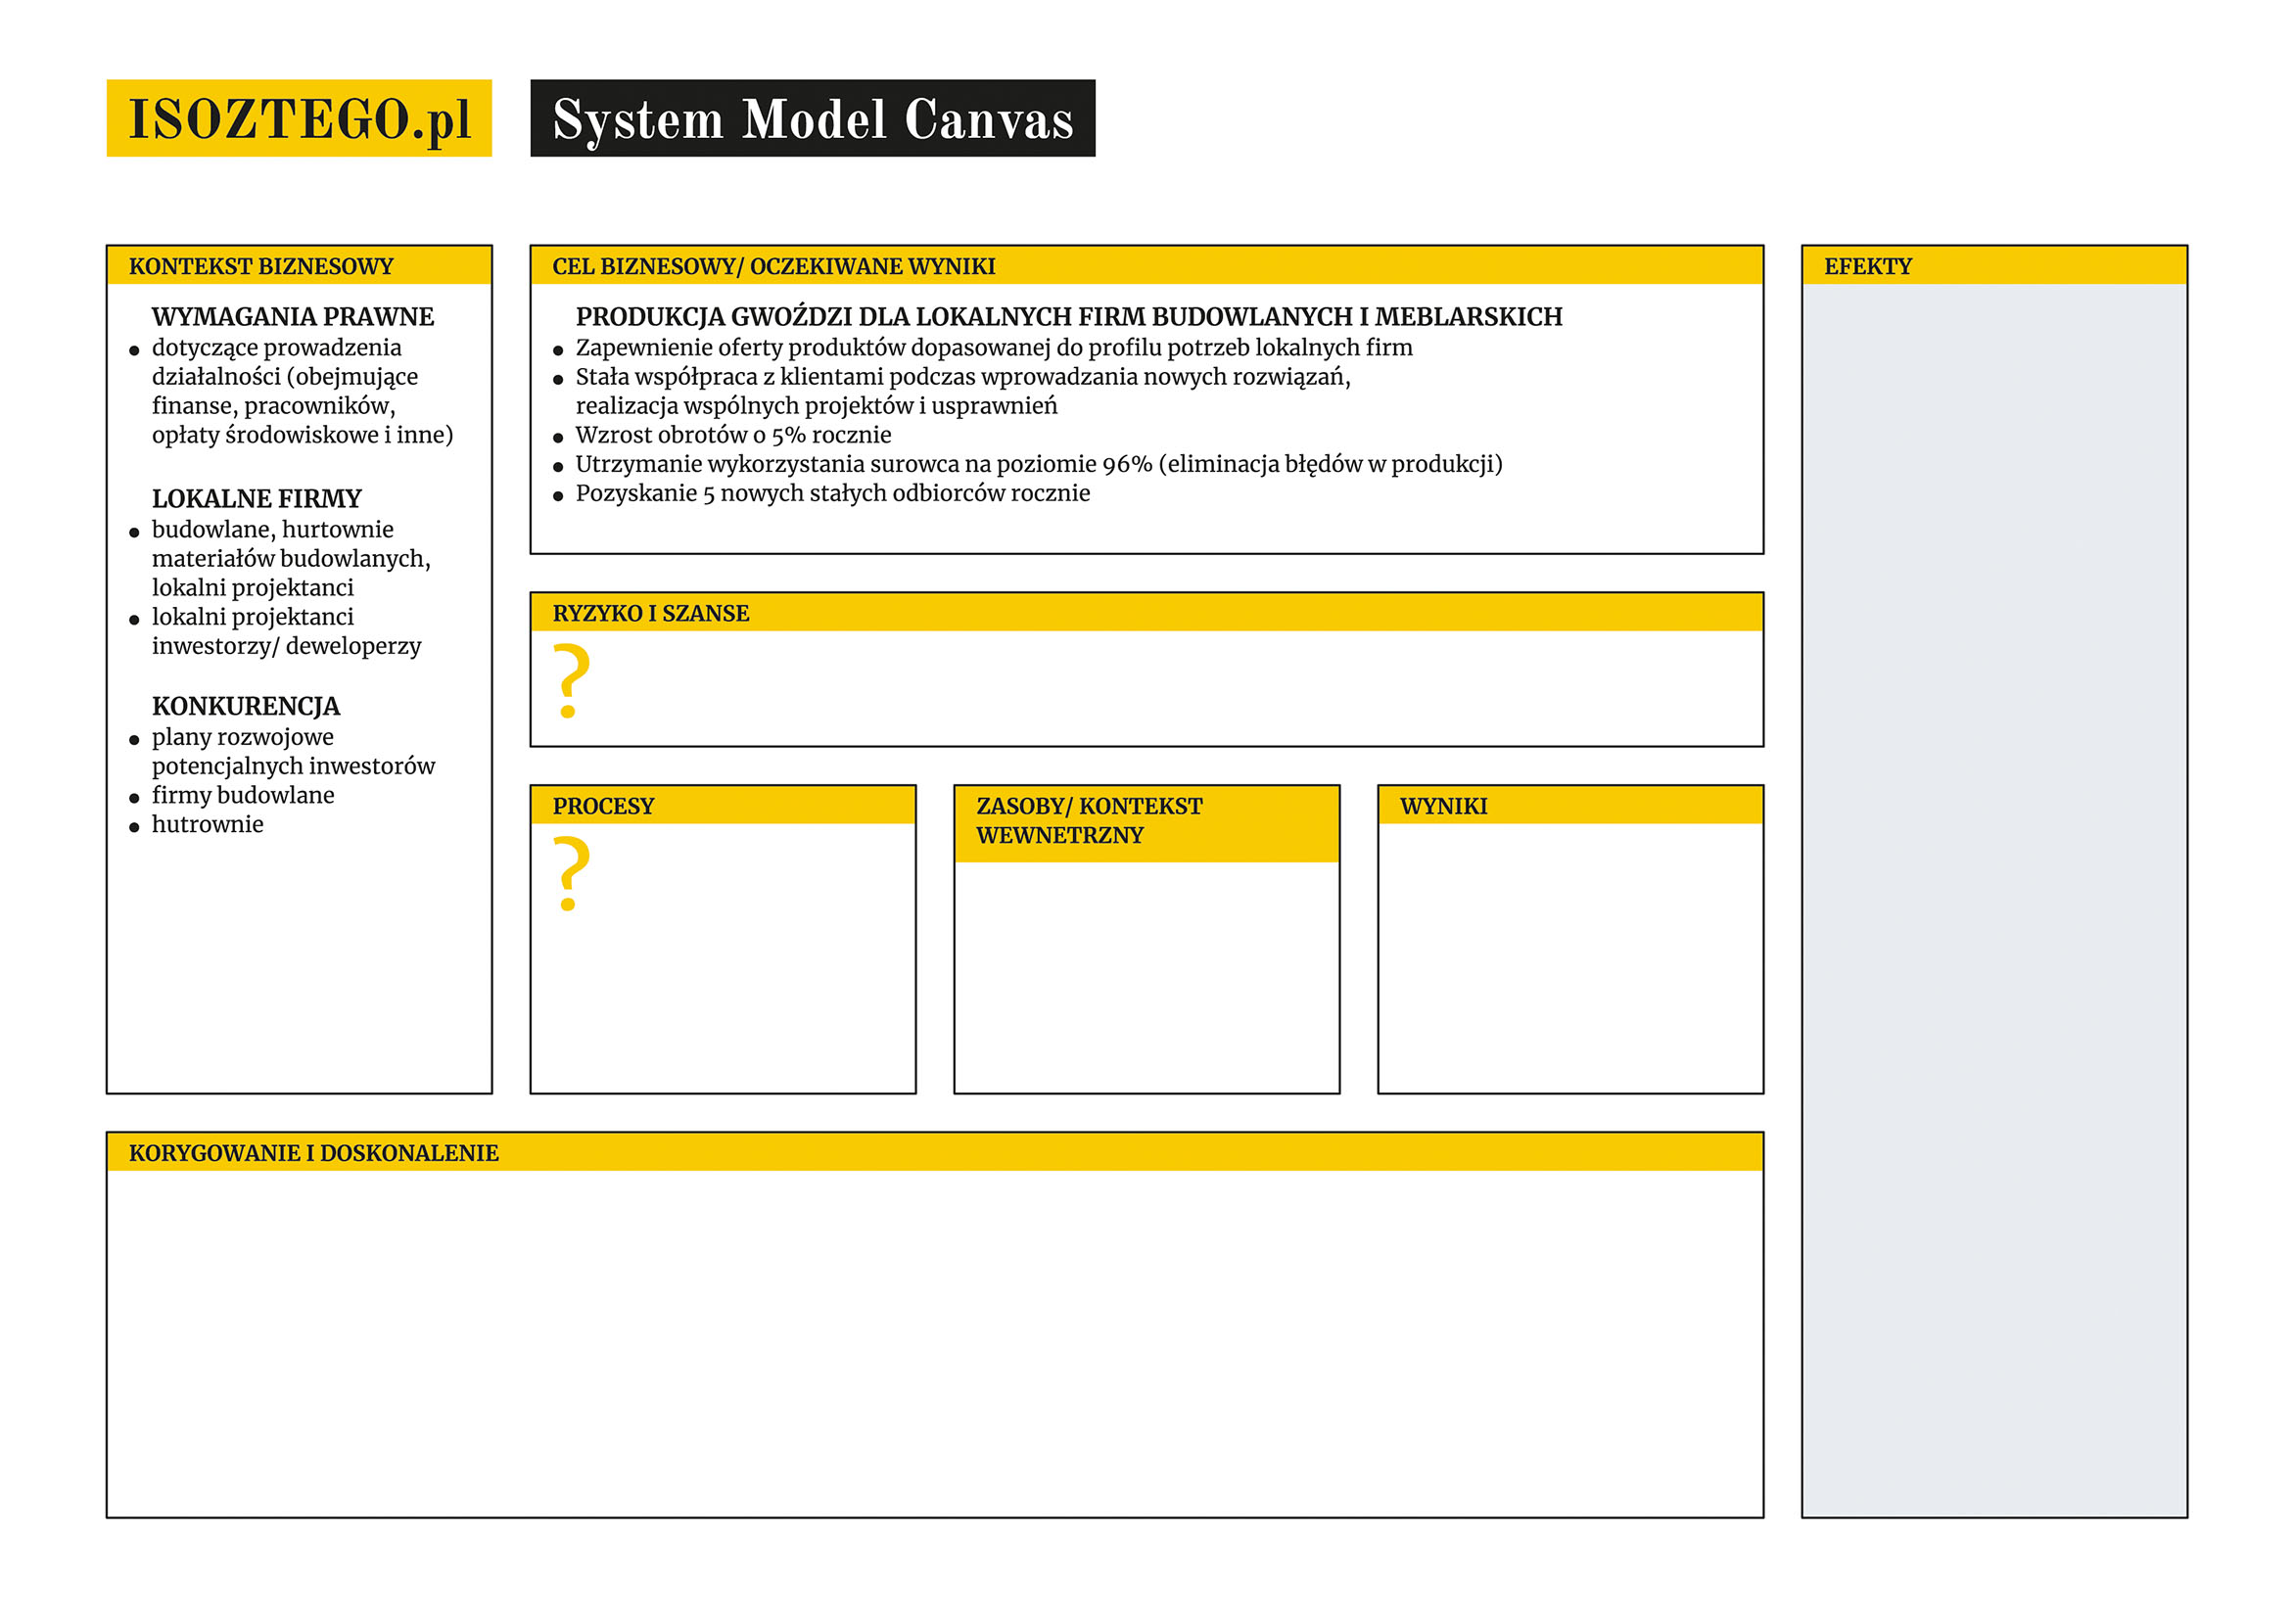Click the question mark in RYZYKO I SZANSE

click(x=571, y=681)
